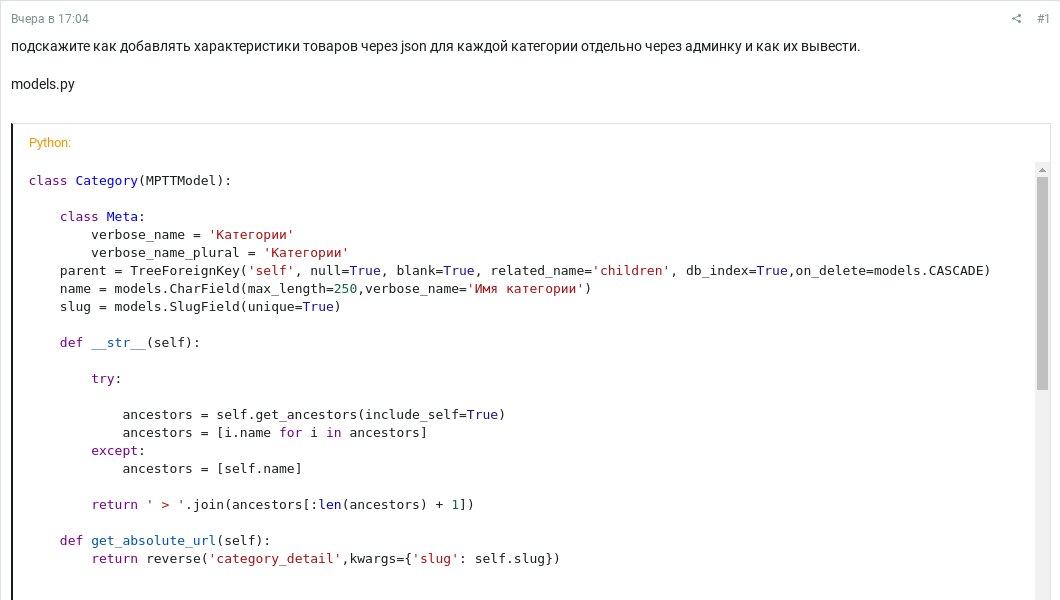Click the 'class Category(MPTTModel):' line
Screen dimensions: 1060x600
coord(130,180)
